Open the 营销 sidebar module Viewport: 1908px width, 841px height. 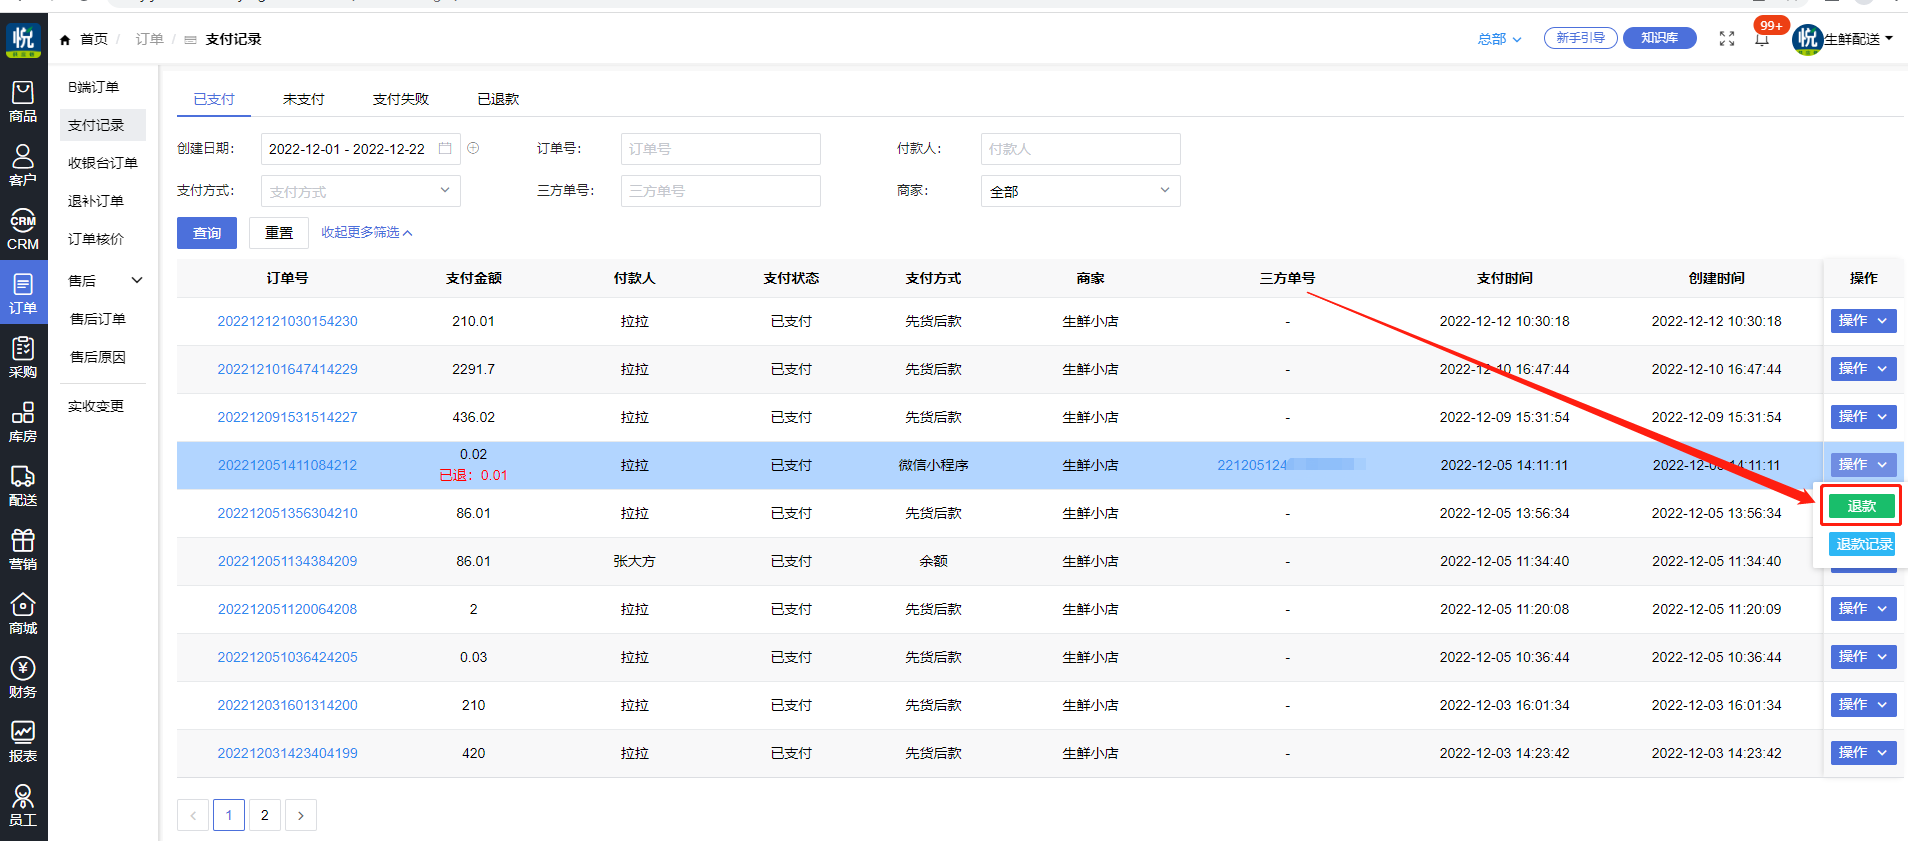click(x=23, y=550)
